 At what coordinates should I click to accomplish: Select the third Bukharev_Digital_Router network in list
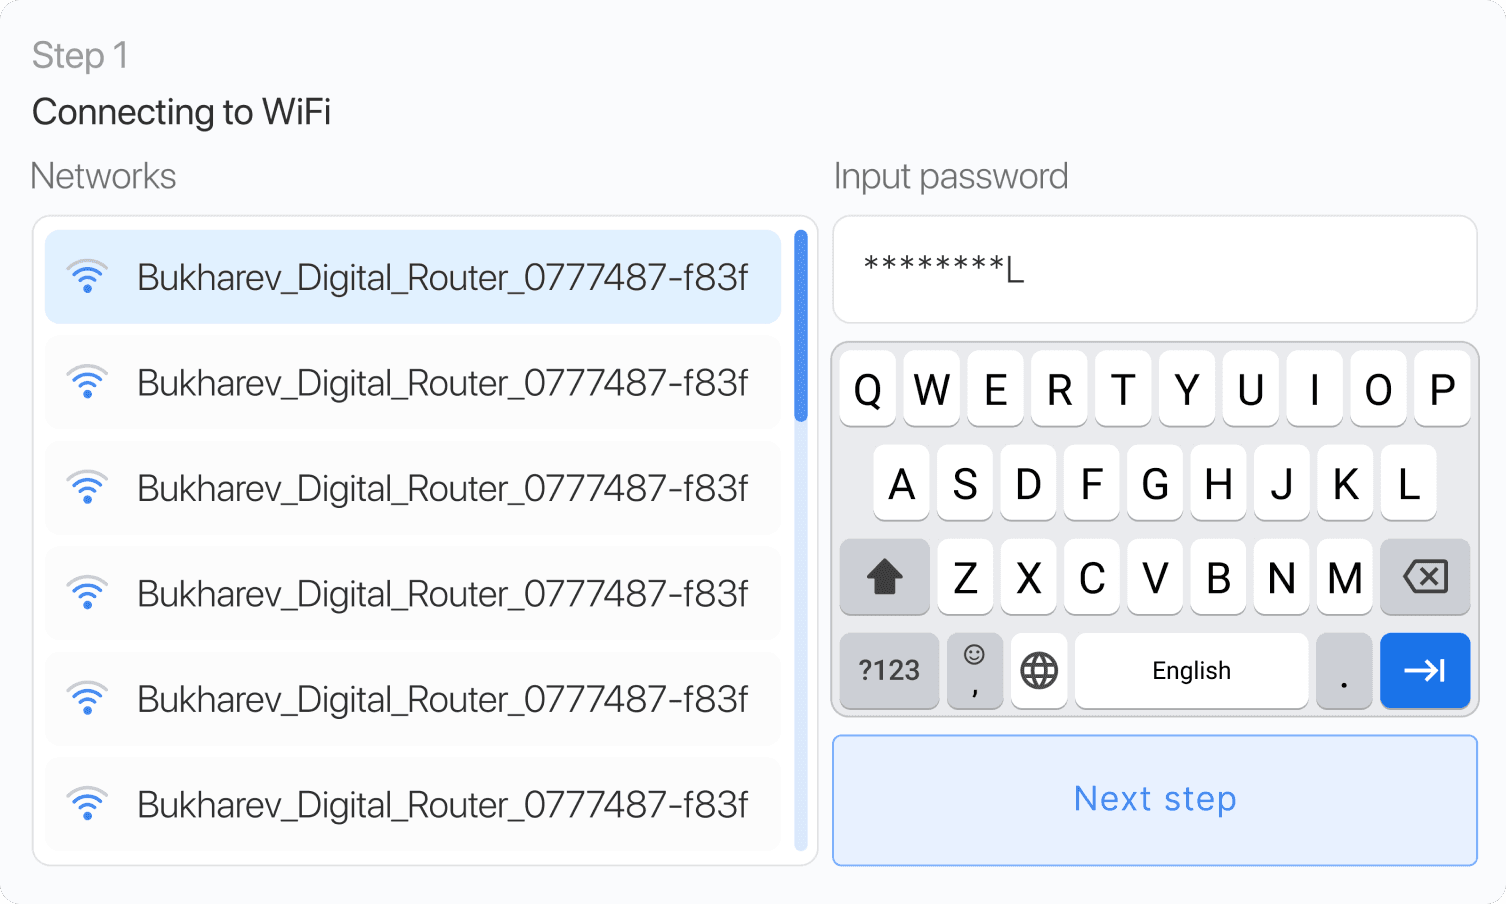click(413, 488)
